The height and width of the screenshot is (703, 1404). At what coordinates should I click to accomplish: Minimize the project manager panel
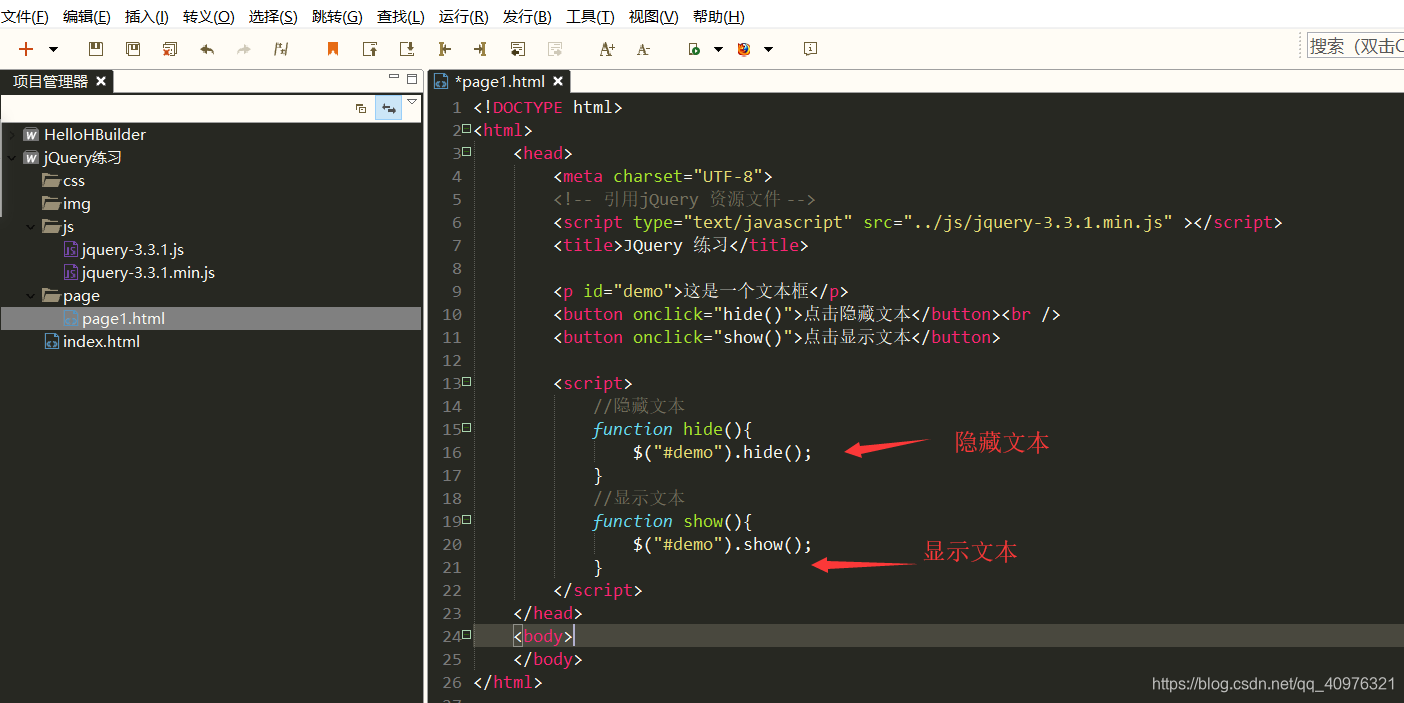click(x=394, y=78)
